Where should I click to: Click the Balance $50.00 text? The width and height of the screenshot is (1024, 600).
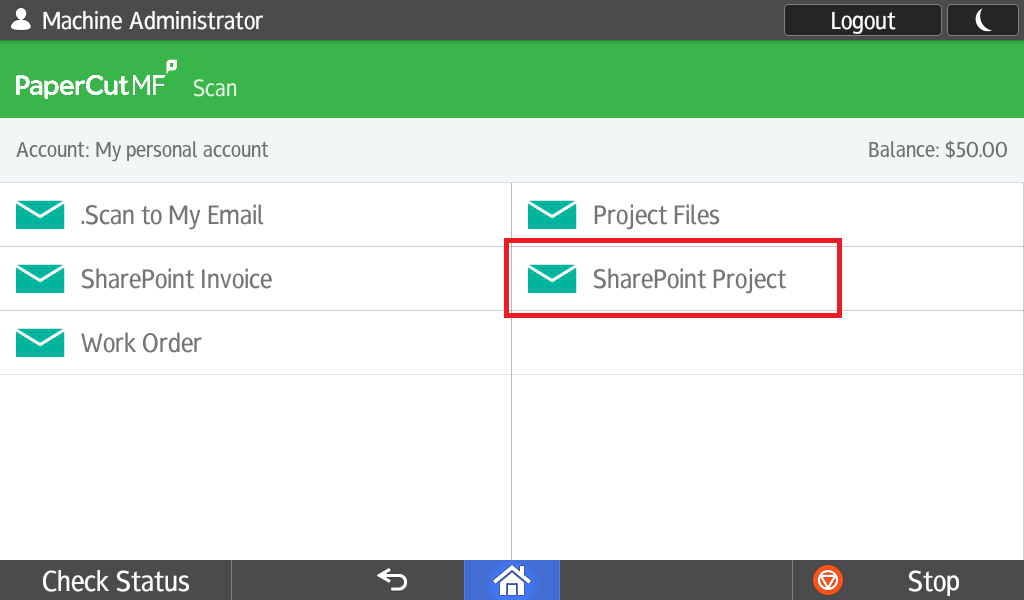[937, 150]
